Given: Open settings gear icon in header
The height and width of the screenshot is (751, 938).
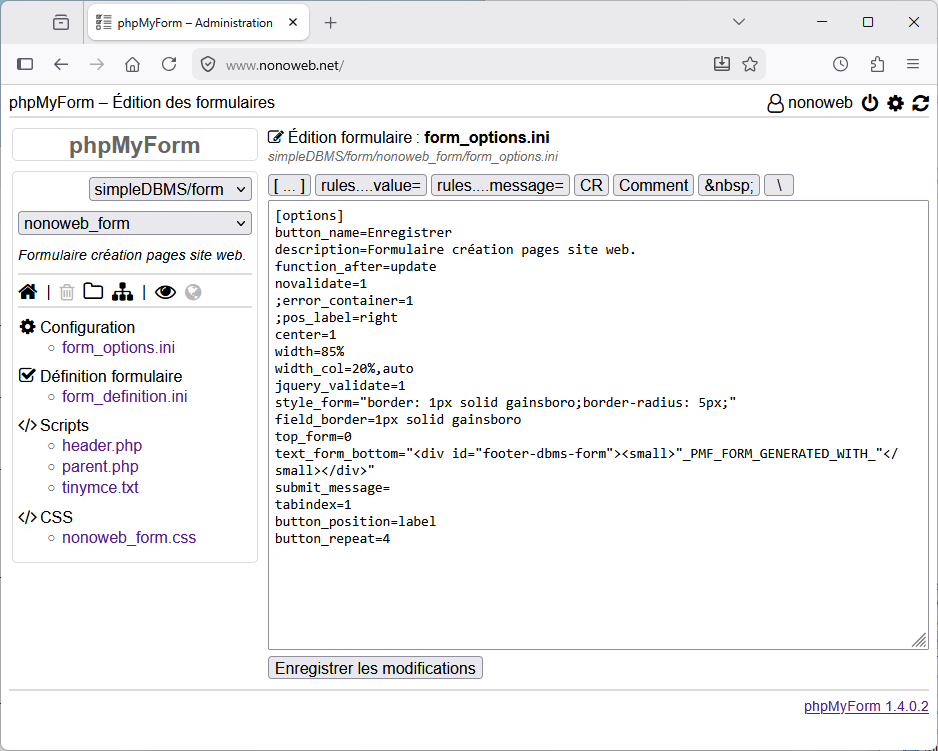Looking at the screenshot, I should coord(895,103).
